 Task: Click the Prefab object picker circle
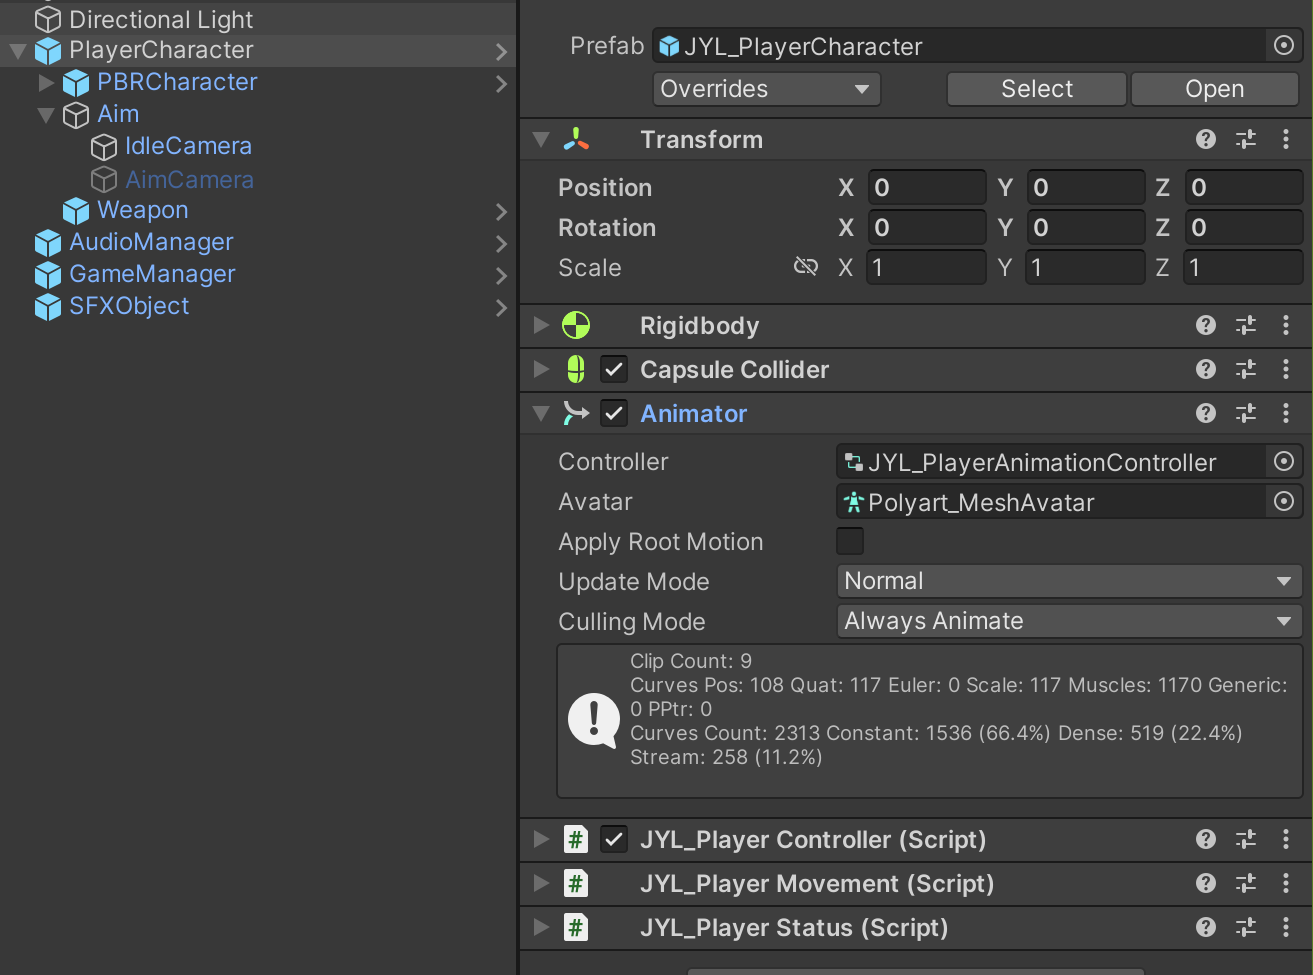(1284, 45)
